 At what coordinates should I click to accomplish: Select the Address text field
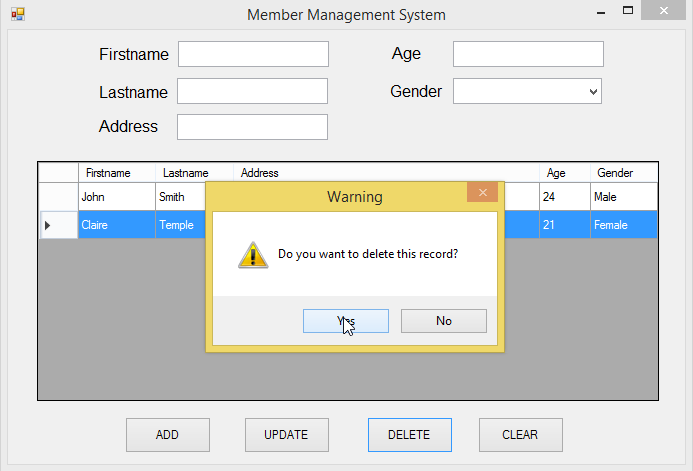pyautogui.click(x=253, y=127)
